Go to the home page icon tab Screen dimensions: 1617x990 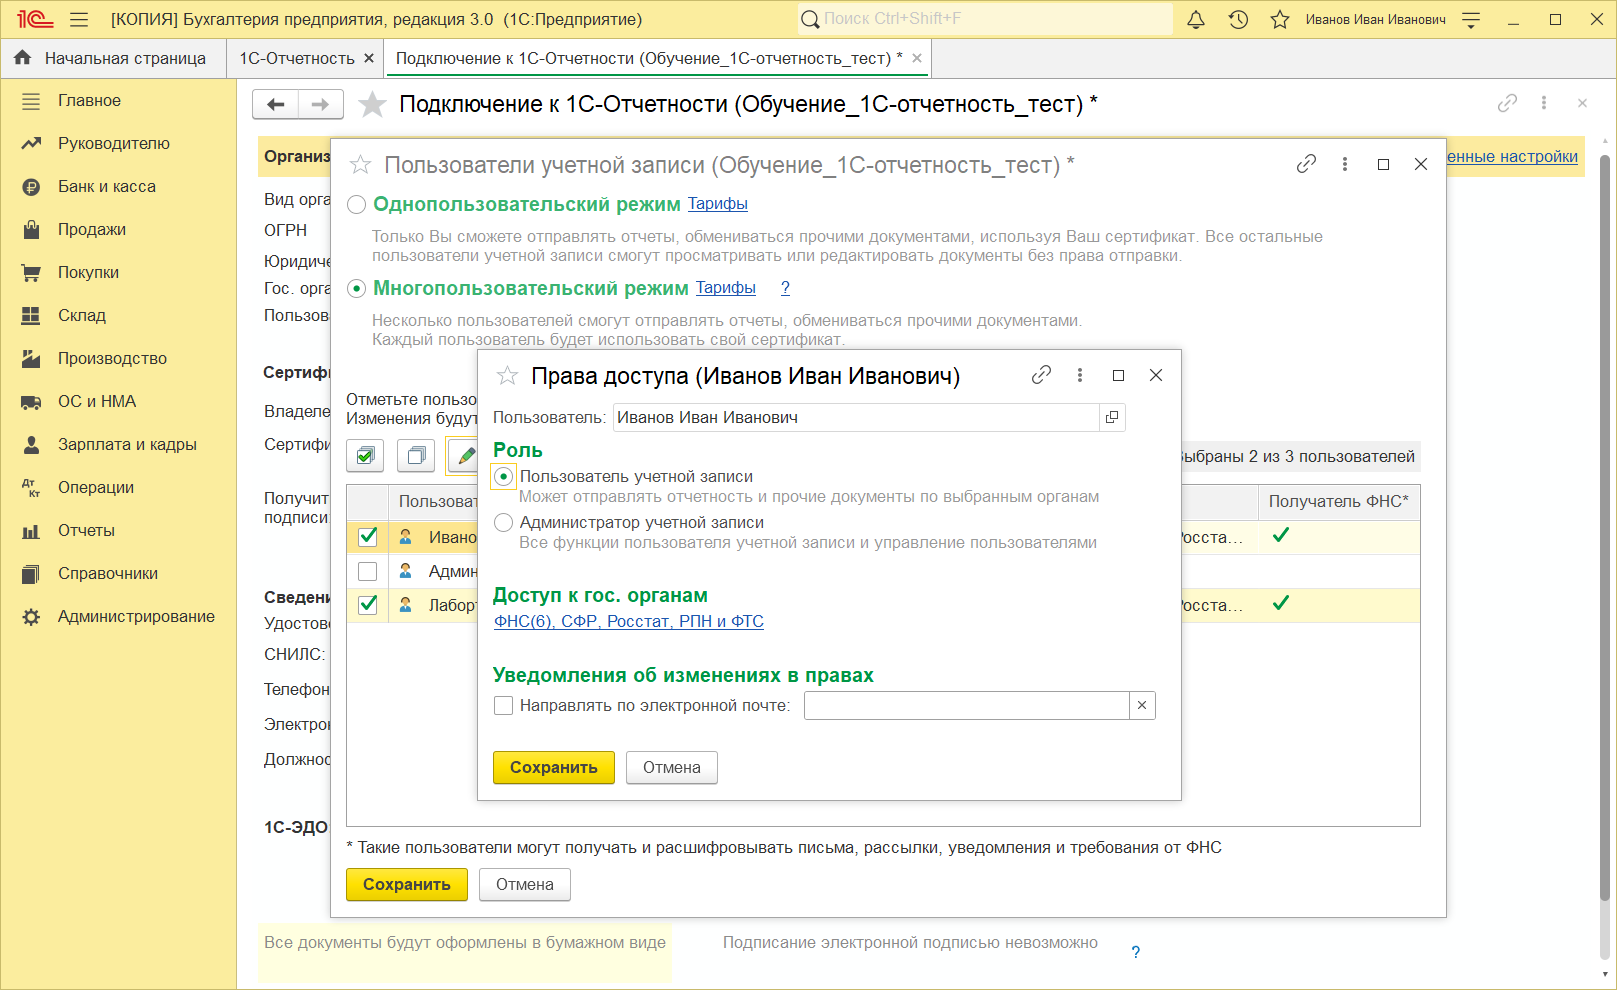(x=22, y=58)
